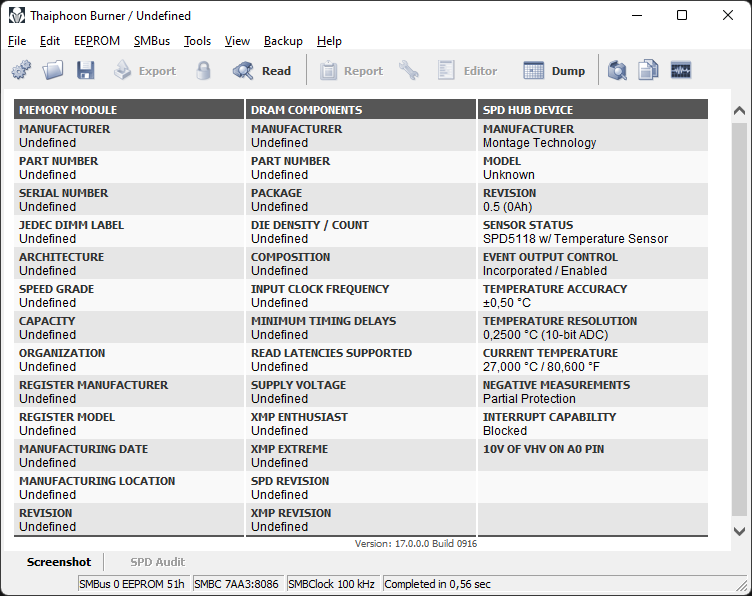Click the Dump toolbar button
The width and height of the screenshot is (752, 596).
click(x=554, y=71)
